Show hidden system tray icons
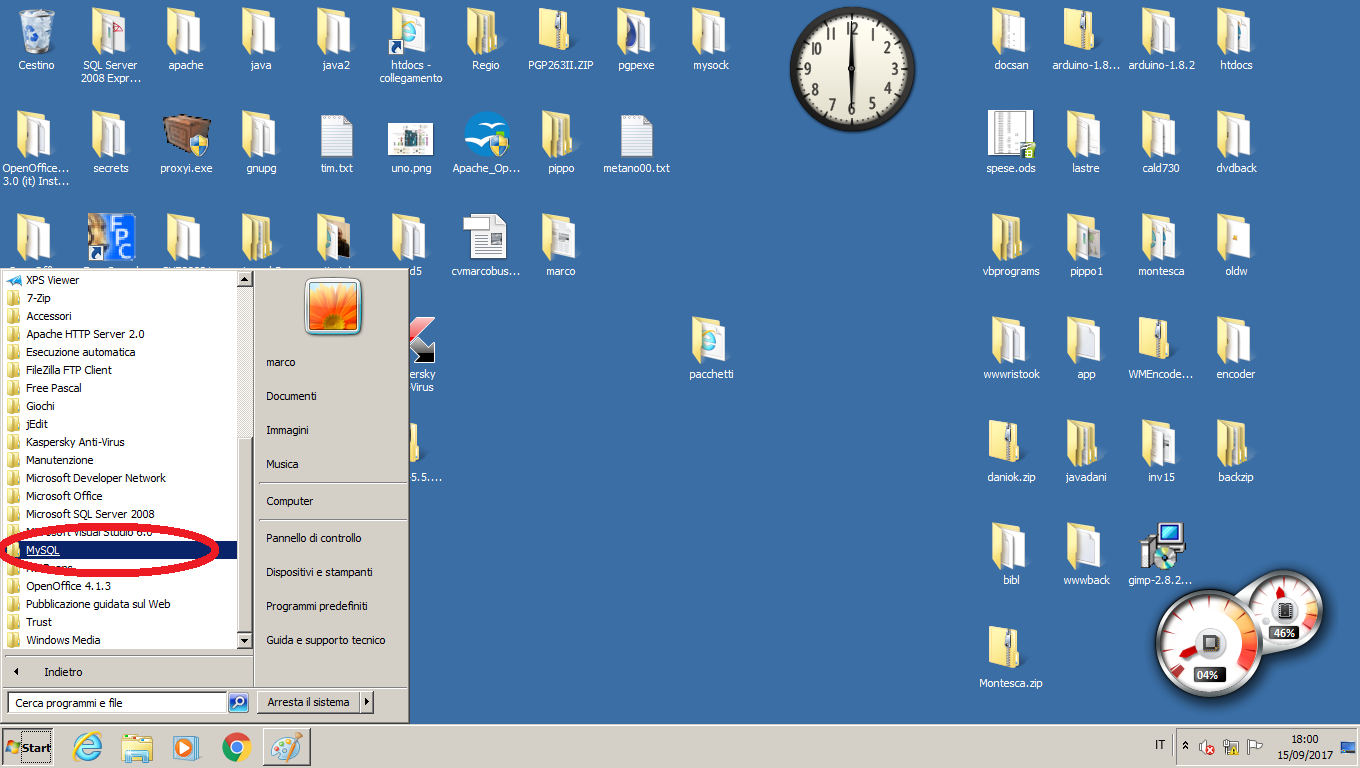 (x=1186, y=747)
